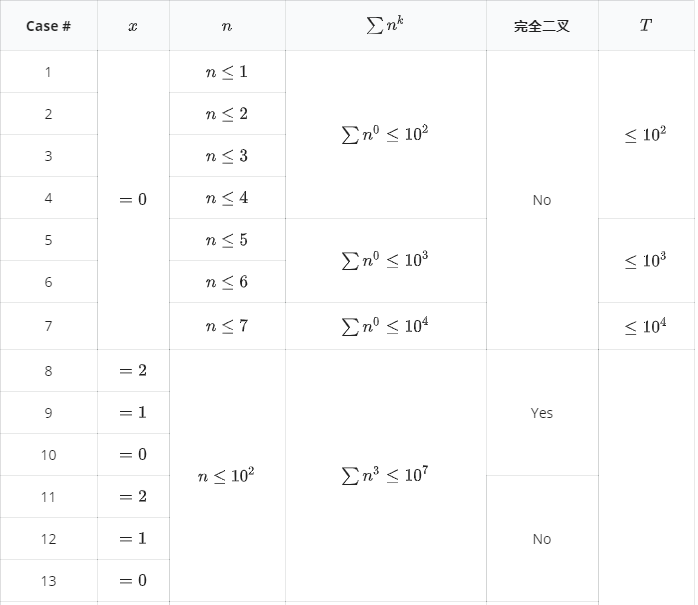Click the ∑n⁰ ≤ 10³ cell
The image size is (698, 605).
tap(385, 260)
